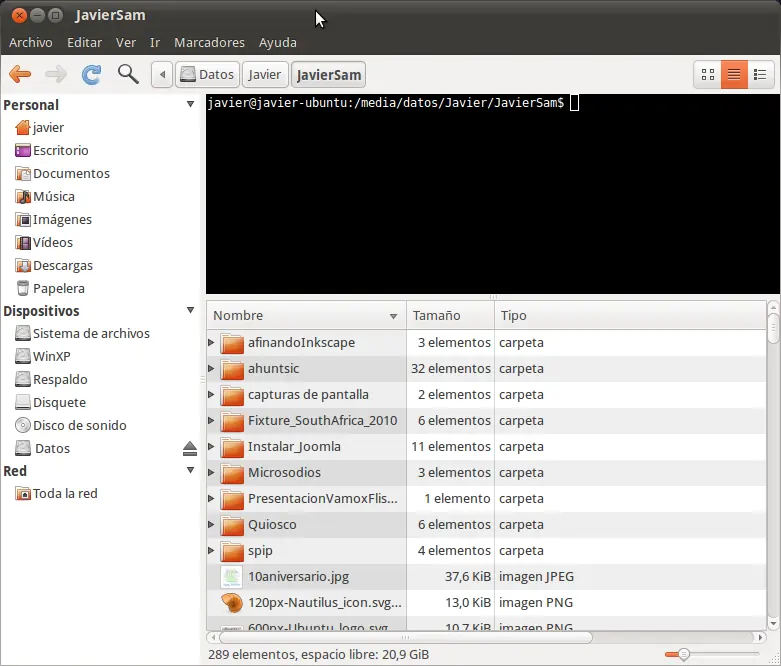
Task: Sort files by Tamaño column header
Action: click(436, 316)
